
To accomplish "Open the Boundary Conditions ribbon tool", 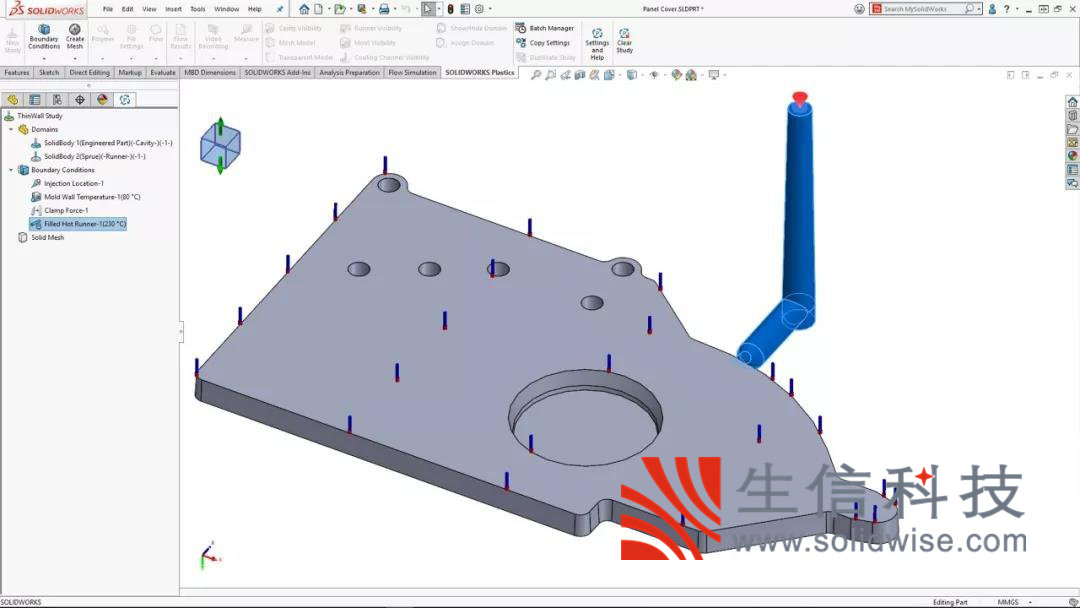I will 44,36.
